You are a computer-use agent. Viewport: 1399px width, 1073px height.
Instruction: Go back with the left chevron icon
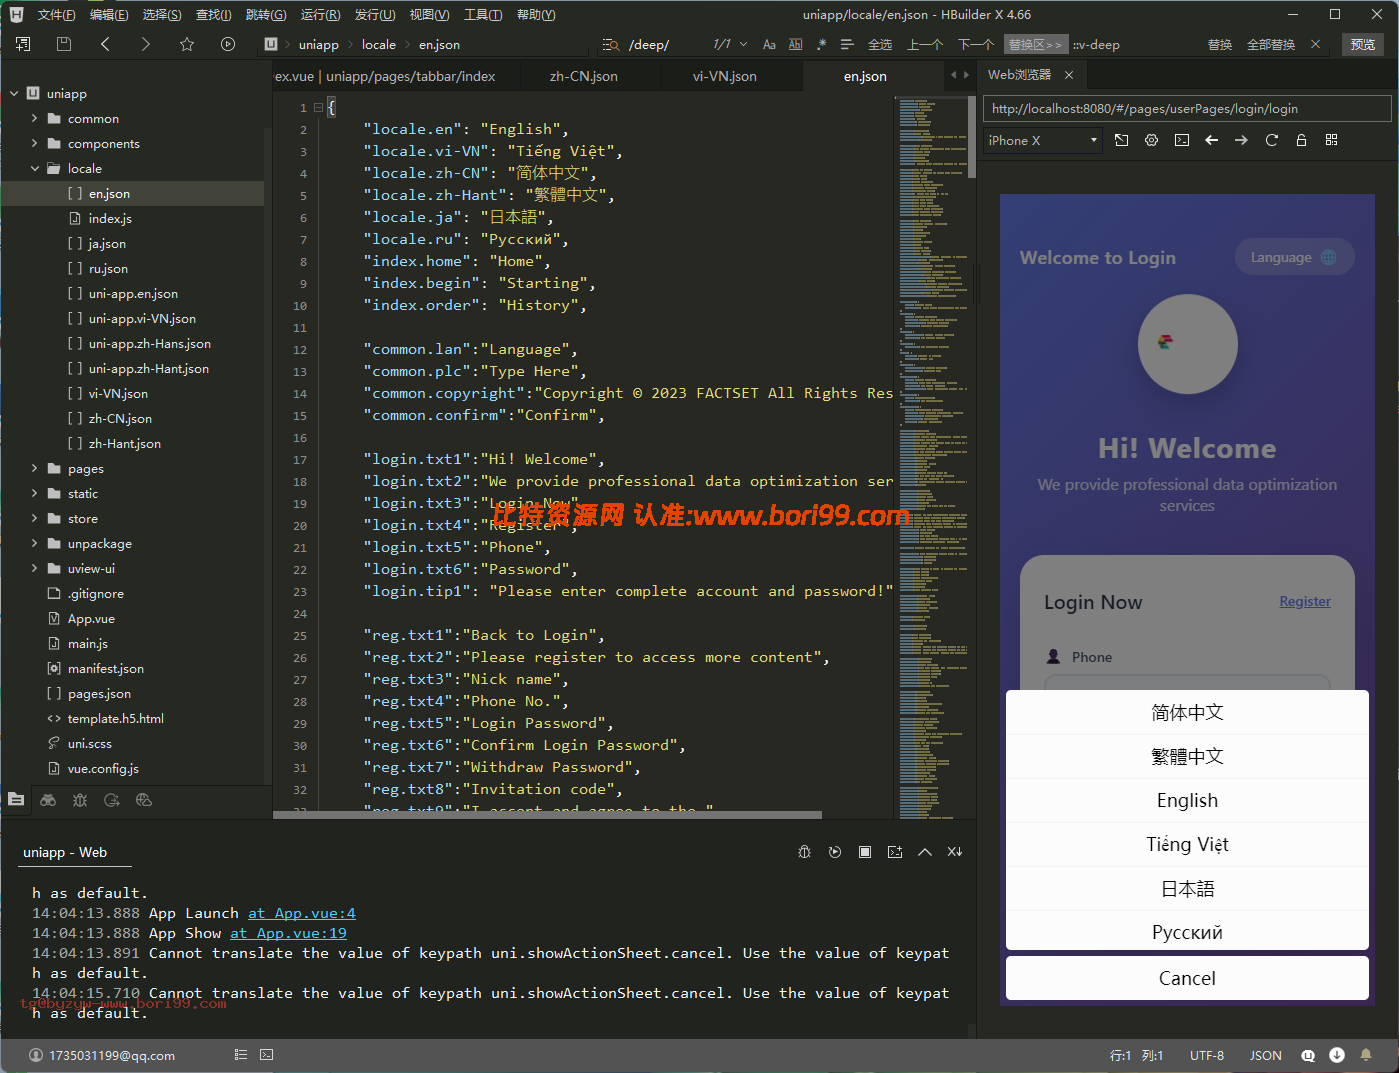pos(105,44)
